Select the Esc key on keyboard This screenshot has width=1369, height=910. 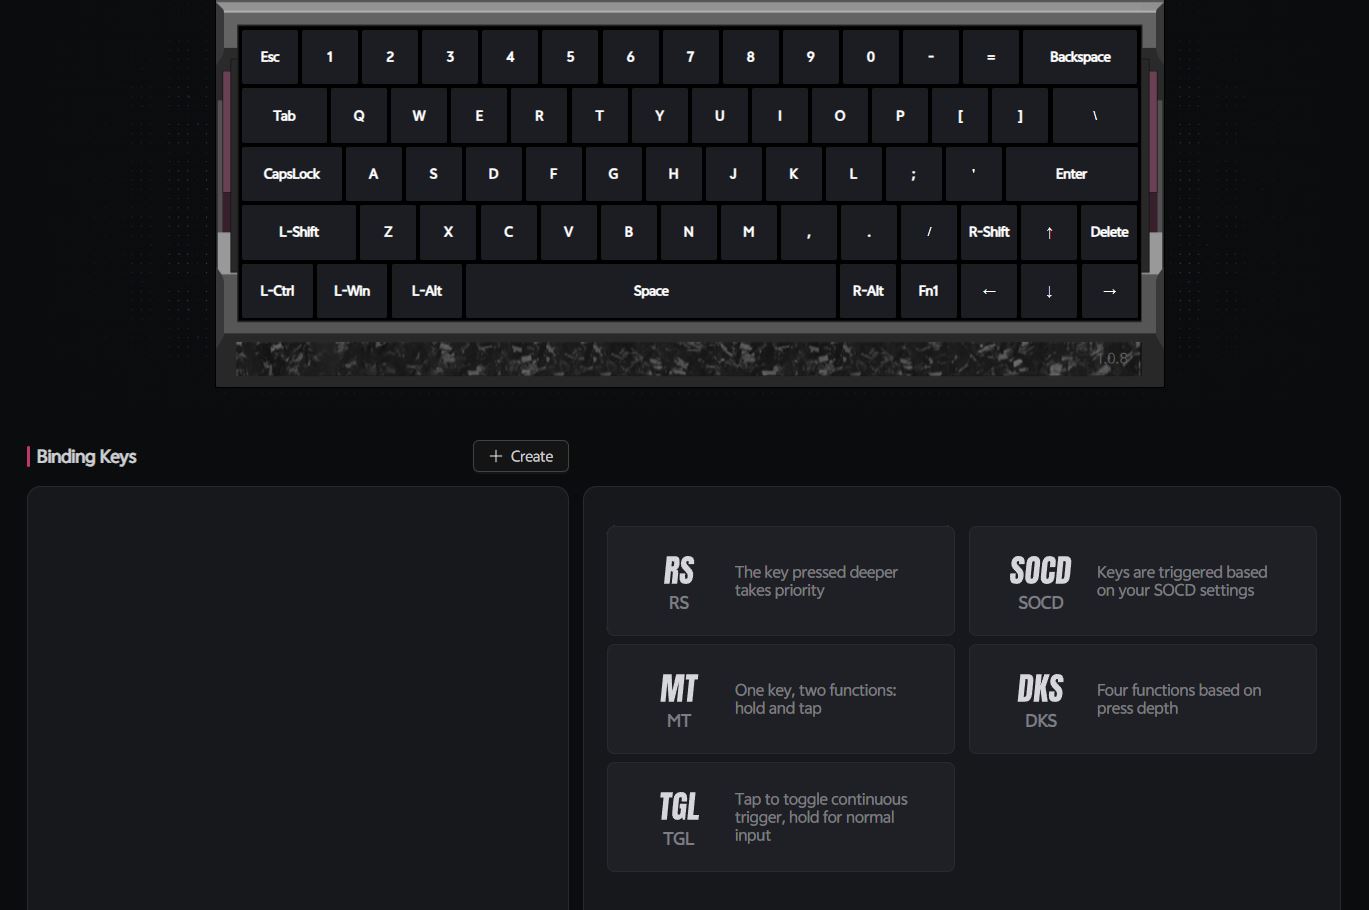tap(270, 57)
